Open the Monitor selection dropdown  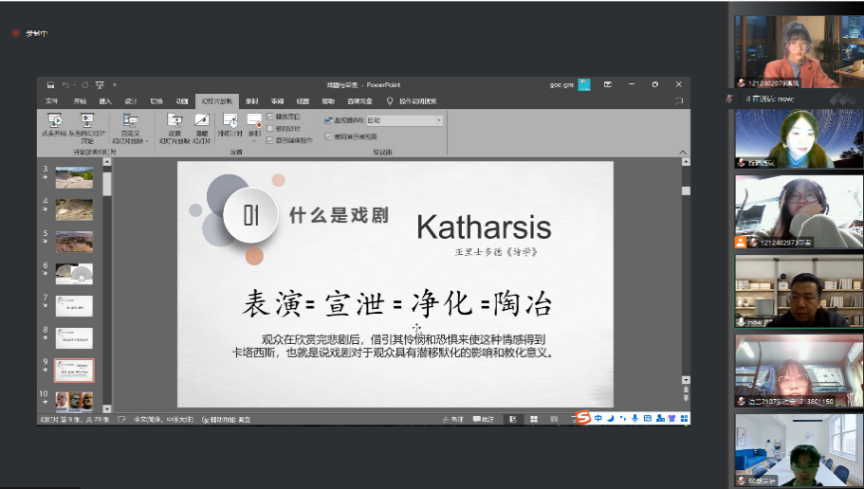[x=438, y=120]
